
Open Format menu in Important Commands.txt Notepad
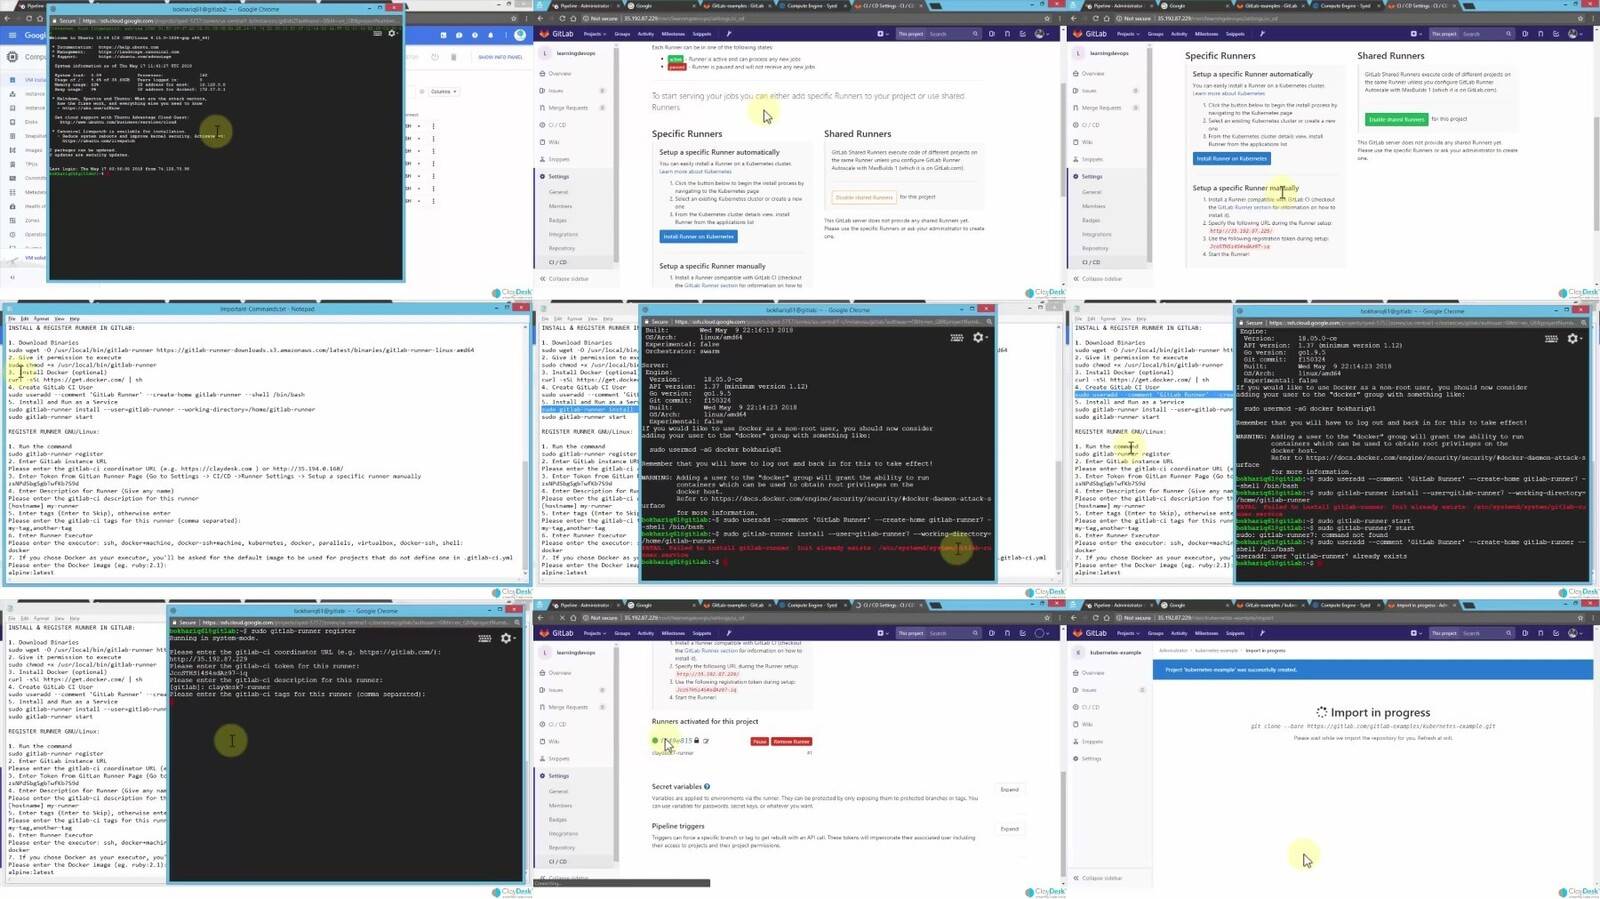(x=41, y=319)
